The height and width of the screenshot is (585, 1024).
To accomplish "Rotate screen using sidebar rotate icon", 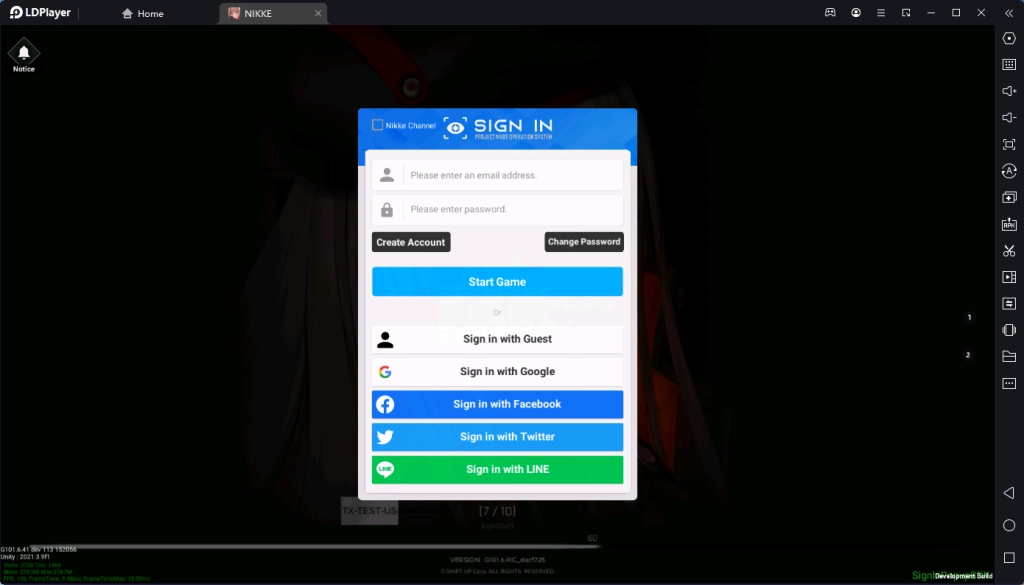I will pyautogui.click(x=1009, y=330).
